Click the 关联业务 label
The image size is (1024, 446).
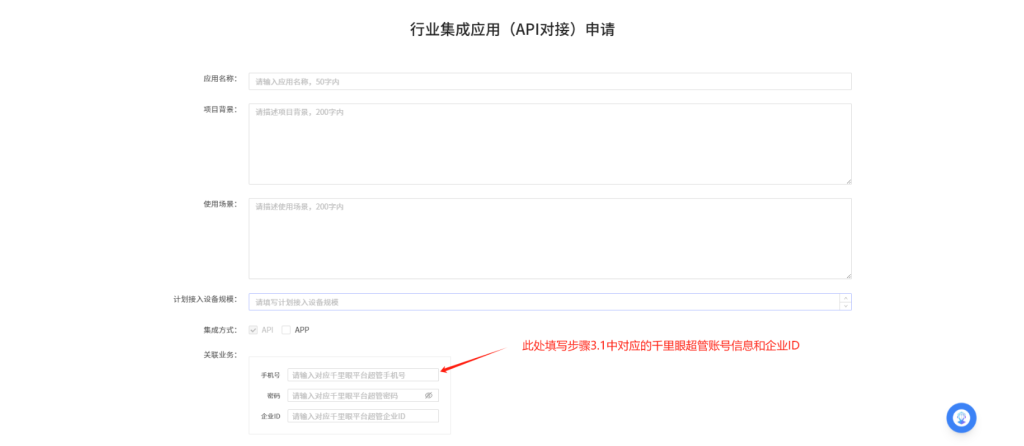click(220, 355)
